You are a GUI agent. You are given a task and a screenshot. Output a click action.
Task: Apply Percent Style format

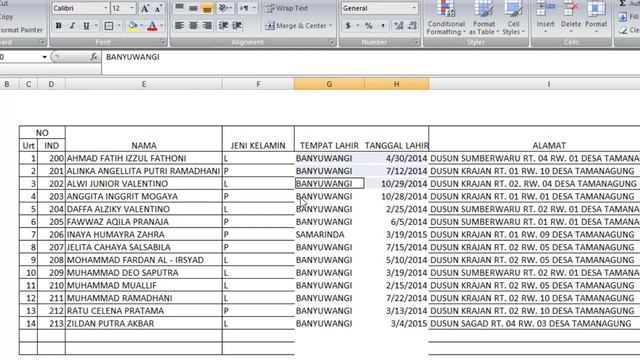point(369,26)
